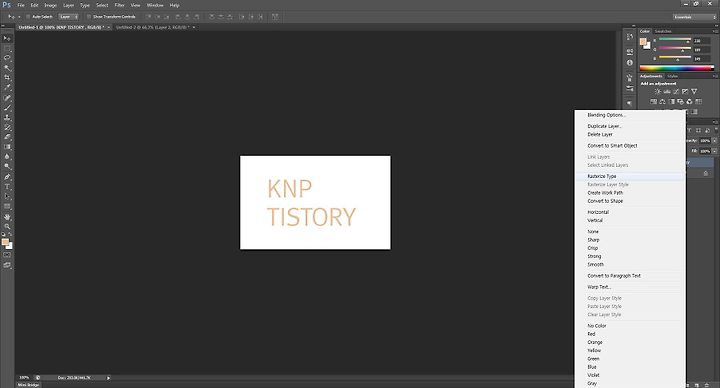
Task: Change screen mode icon in toolbox
Action: pos(7,265)
